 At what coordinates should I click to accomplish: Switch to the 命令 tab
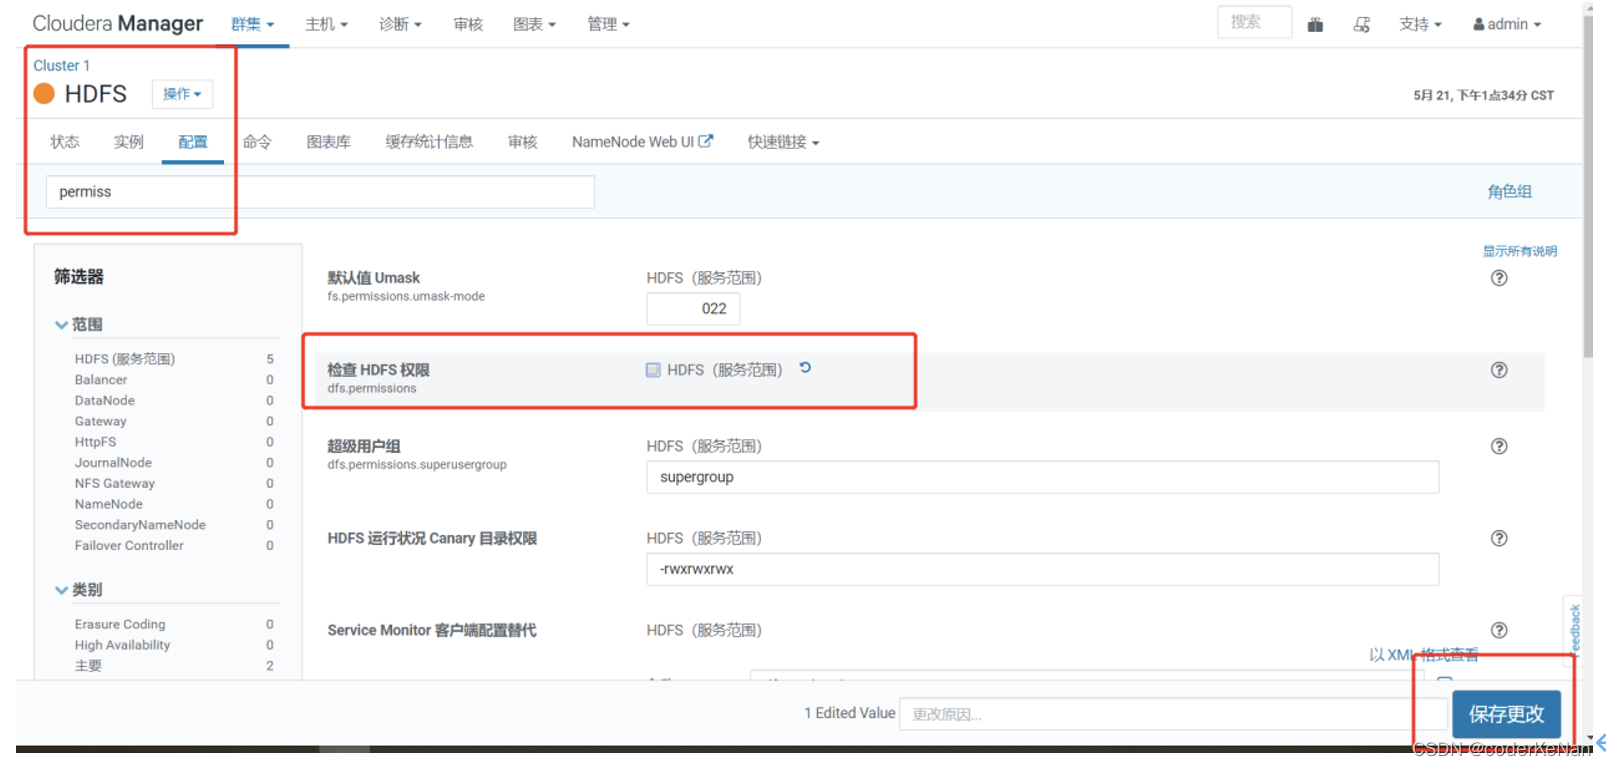point(257,142)
